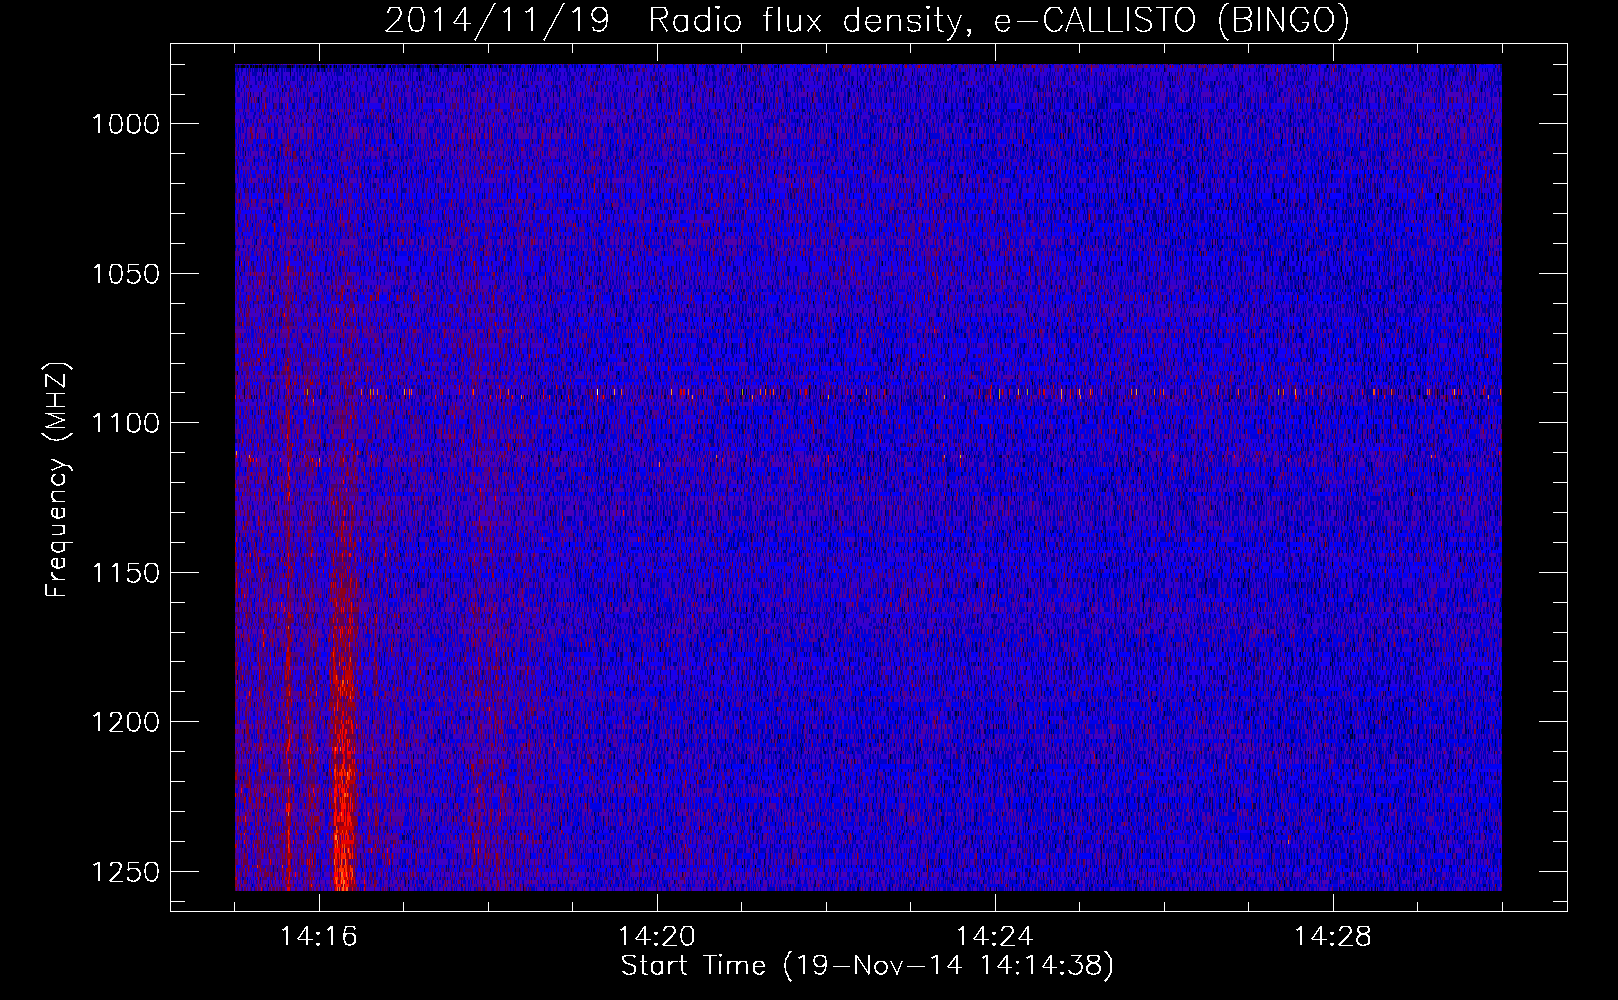The image size is (1618, 1000).
Task: Click the 1050 frequency tick label
Action: [126, 274]
